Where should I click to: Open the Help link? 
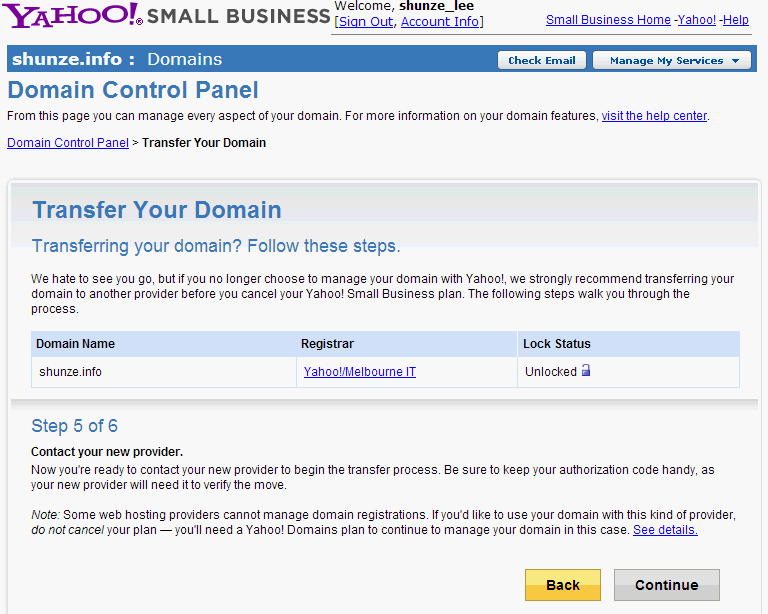point(736,20)
